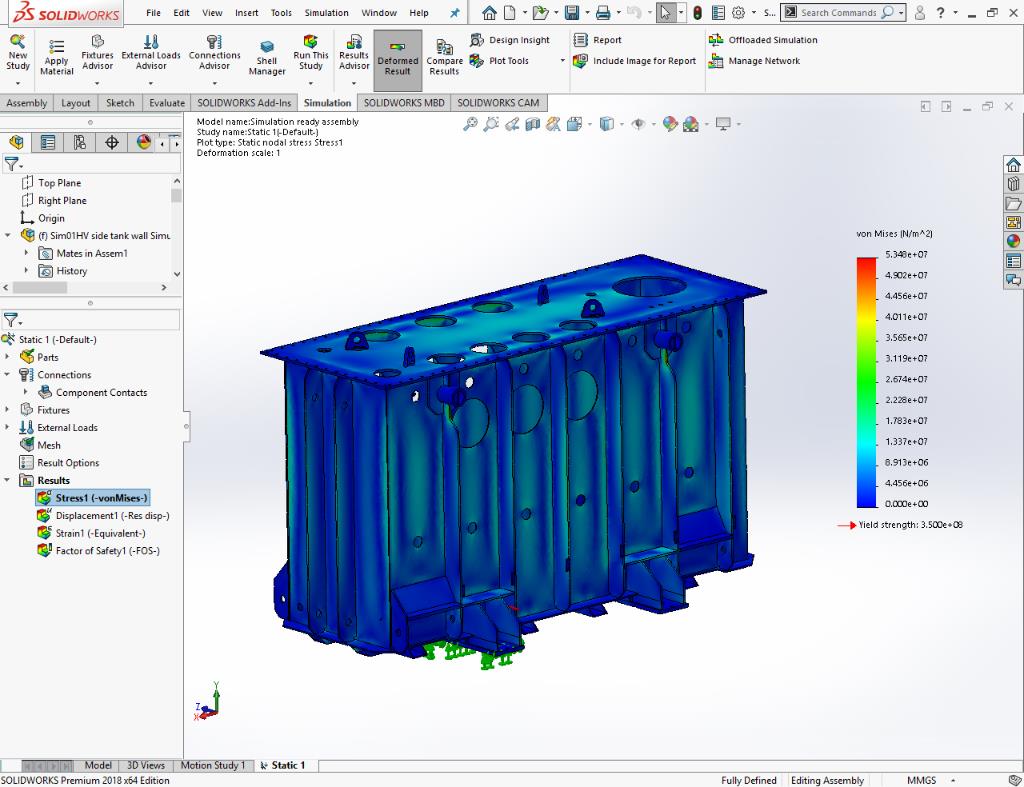The height and width of the screenshot is (787, 1024).
Task: Click Run This Study icon
Action: pos(311,52)
